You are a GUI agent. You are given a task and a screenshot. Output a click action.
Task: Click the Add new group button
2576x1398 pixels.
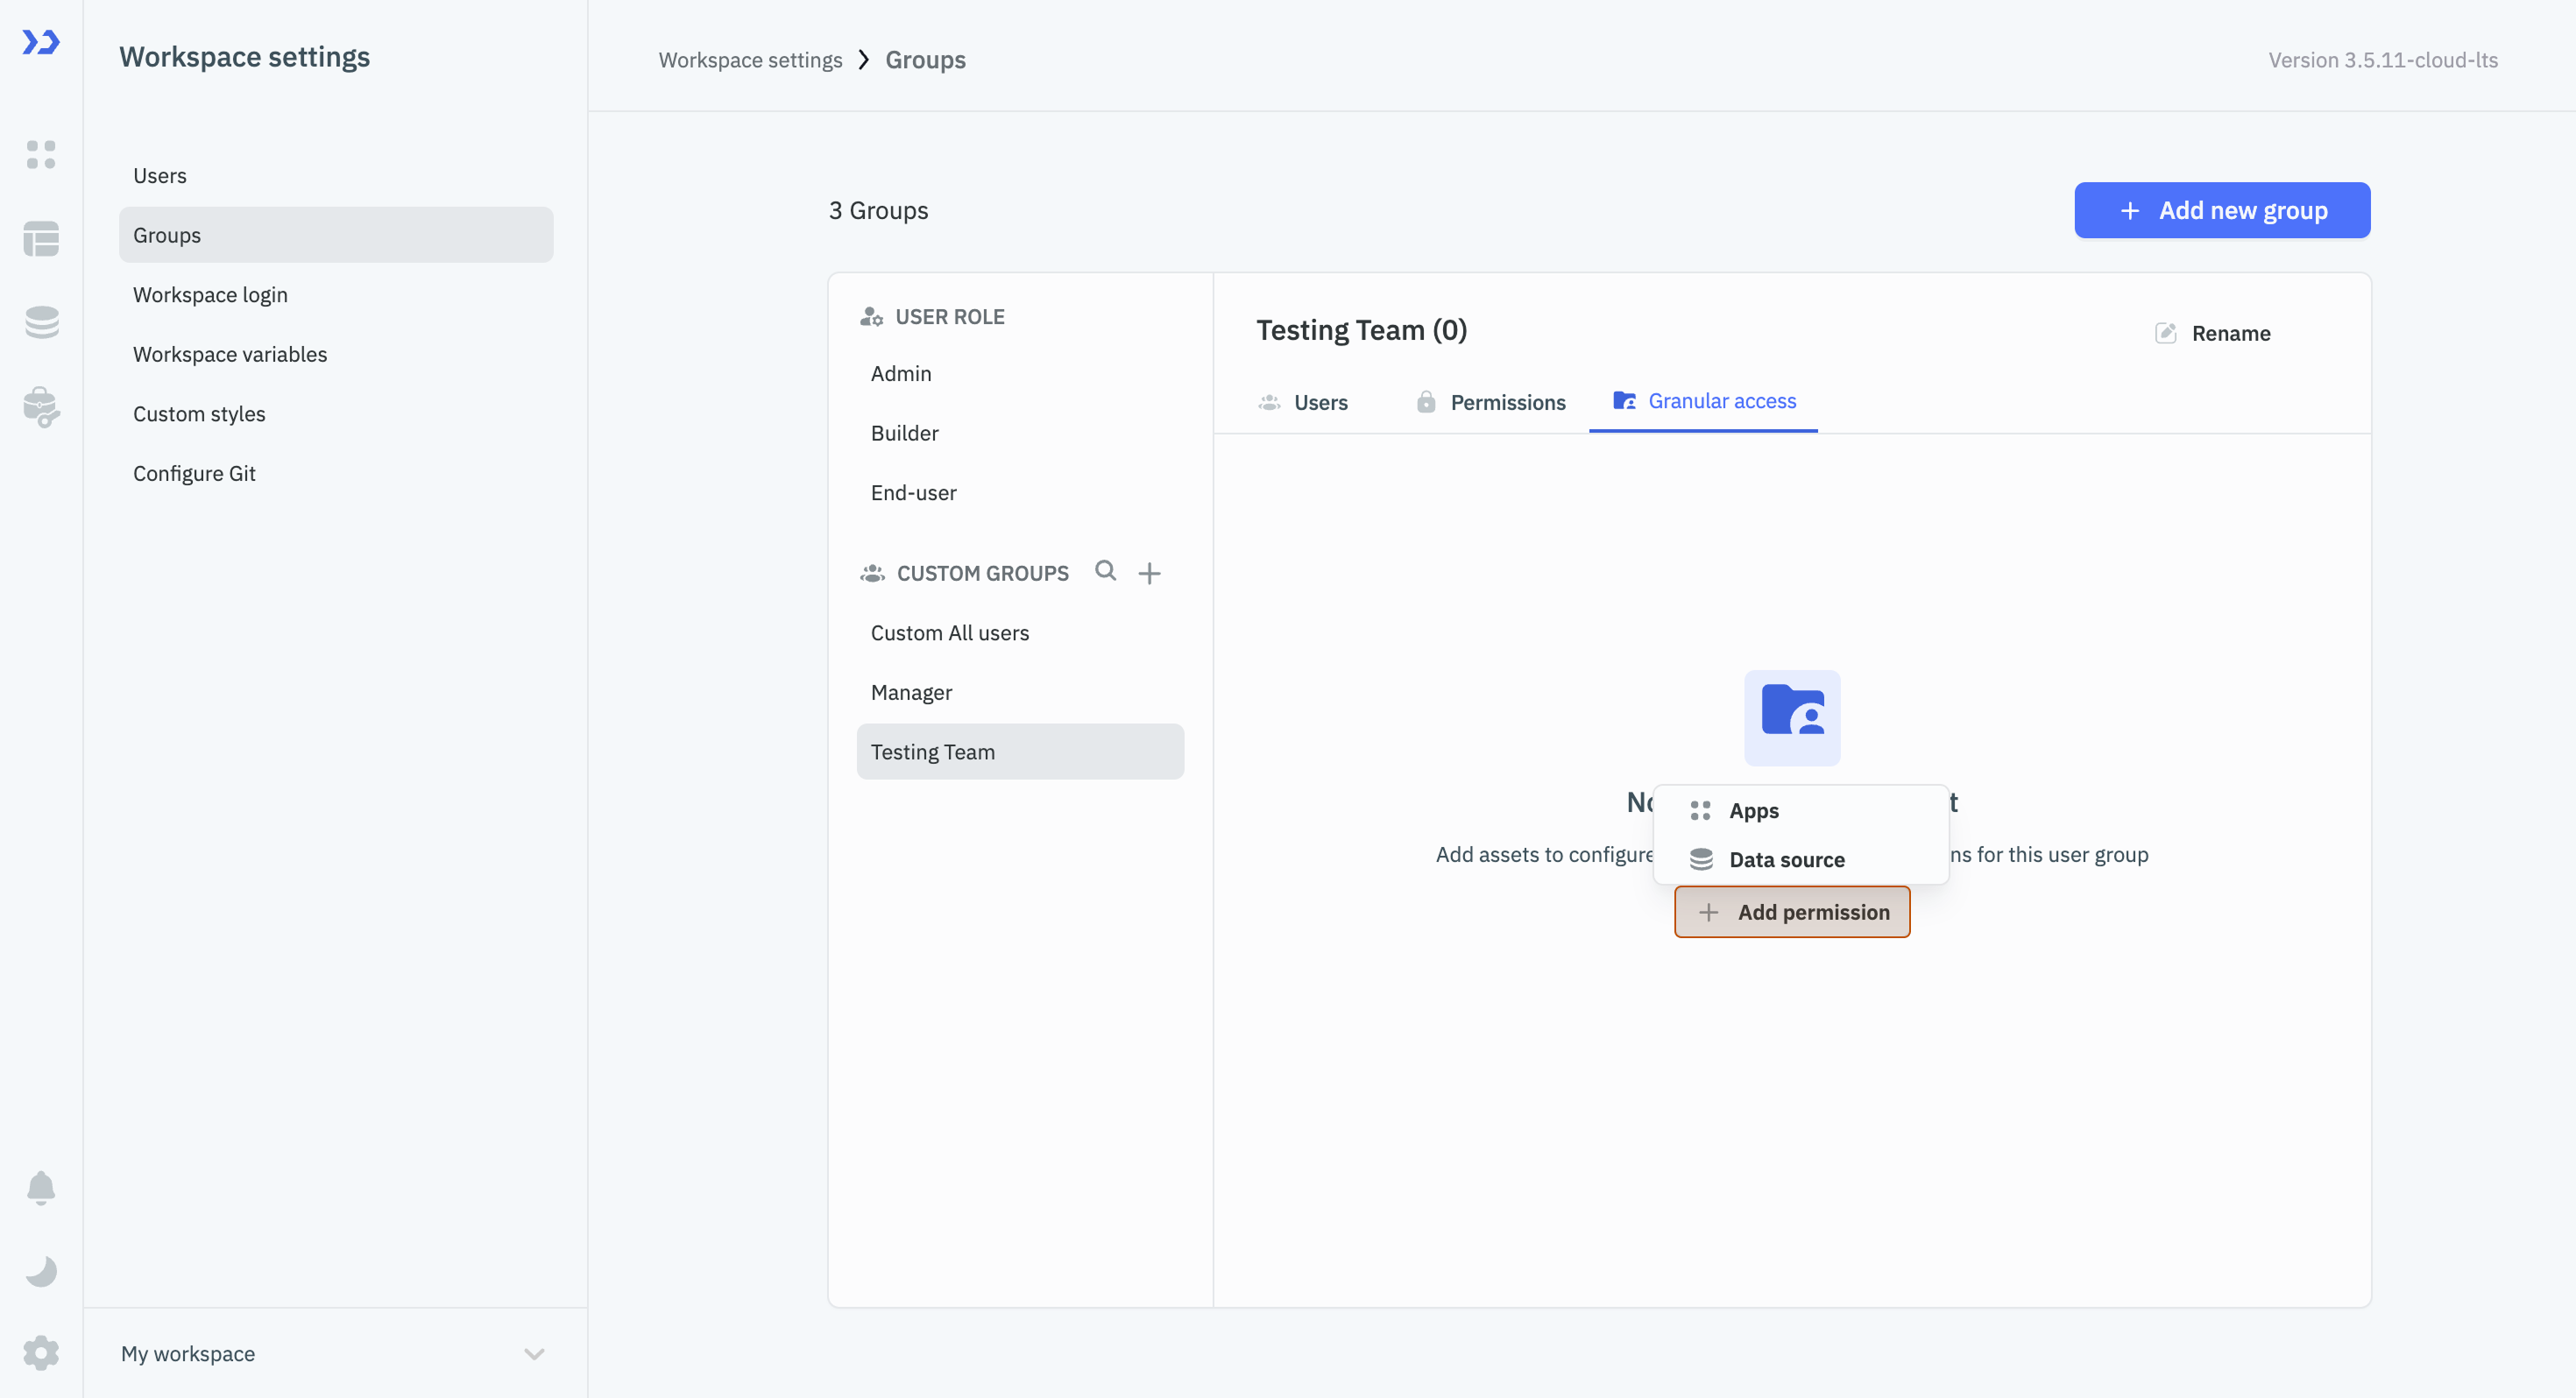tap(2221, 210)
